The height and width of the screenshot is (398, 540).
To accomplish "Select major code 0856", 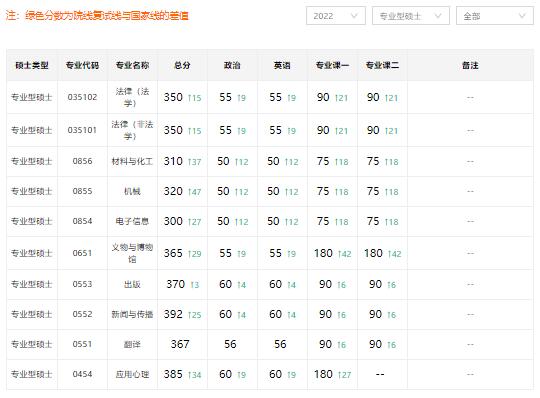I will tap(82, 161).
